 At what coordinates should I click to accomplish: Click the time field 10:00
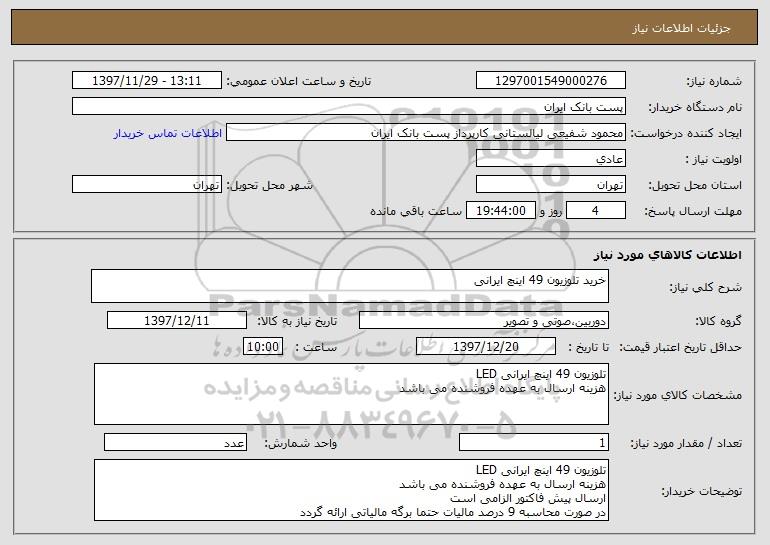(x=263, y=347)
